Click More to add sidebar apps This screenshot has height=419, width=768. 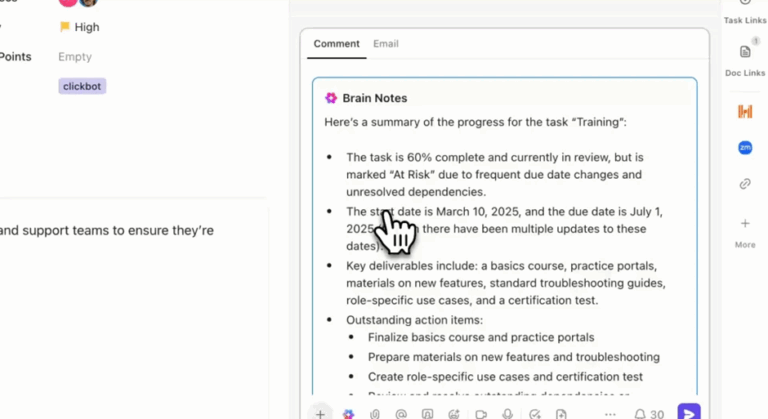pos(745,231)
